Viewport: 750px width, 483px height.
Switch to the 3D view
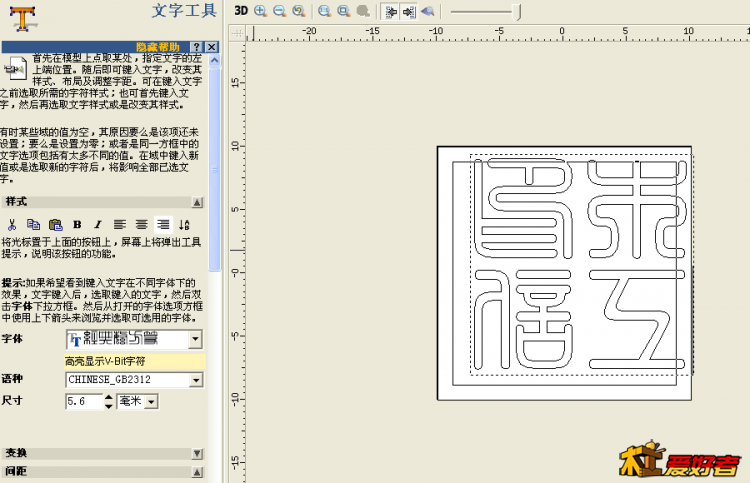coord(241,11)
